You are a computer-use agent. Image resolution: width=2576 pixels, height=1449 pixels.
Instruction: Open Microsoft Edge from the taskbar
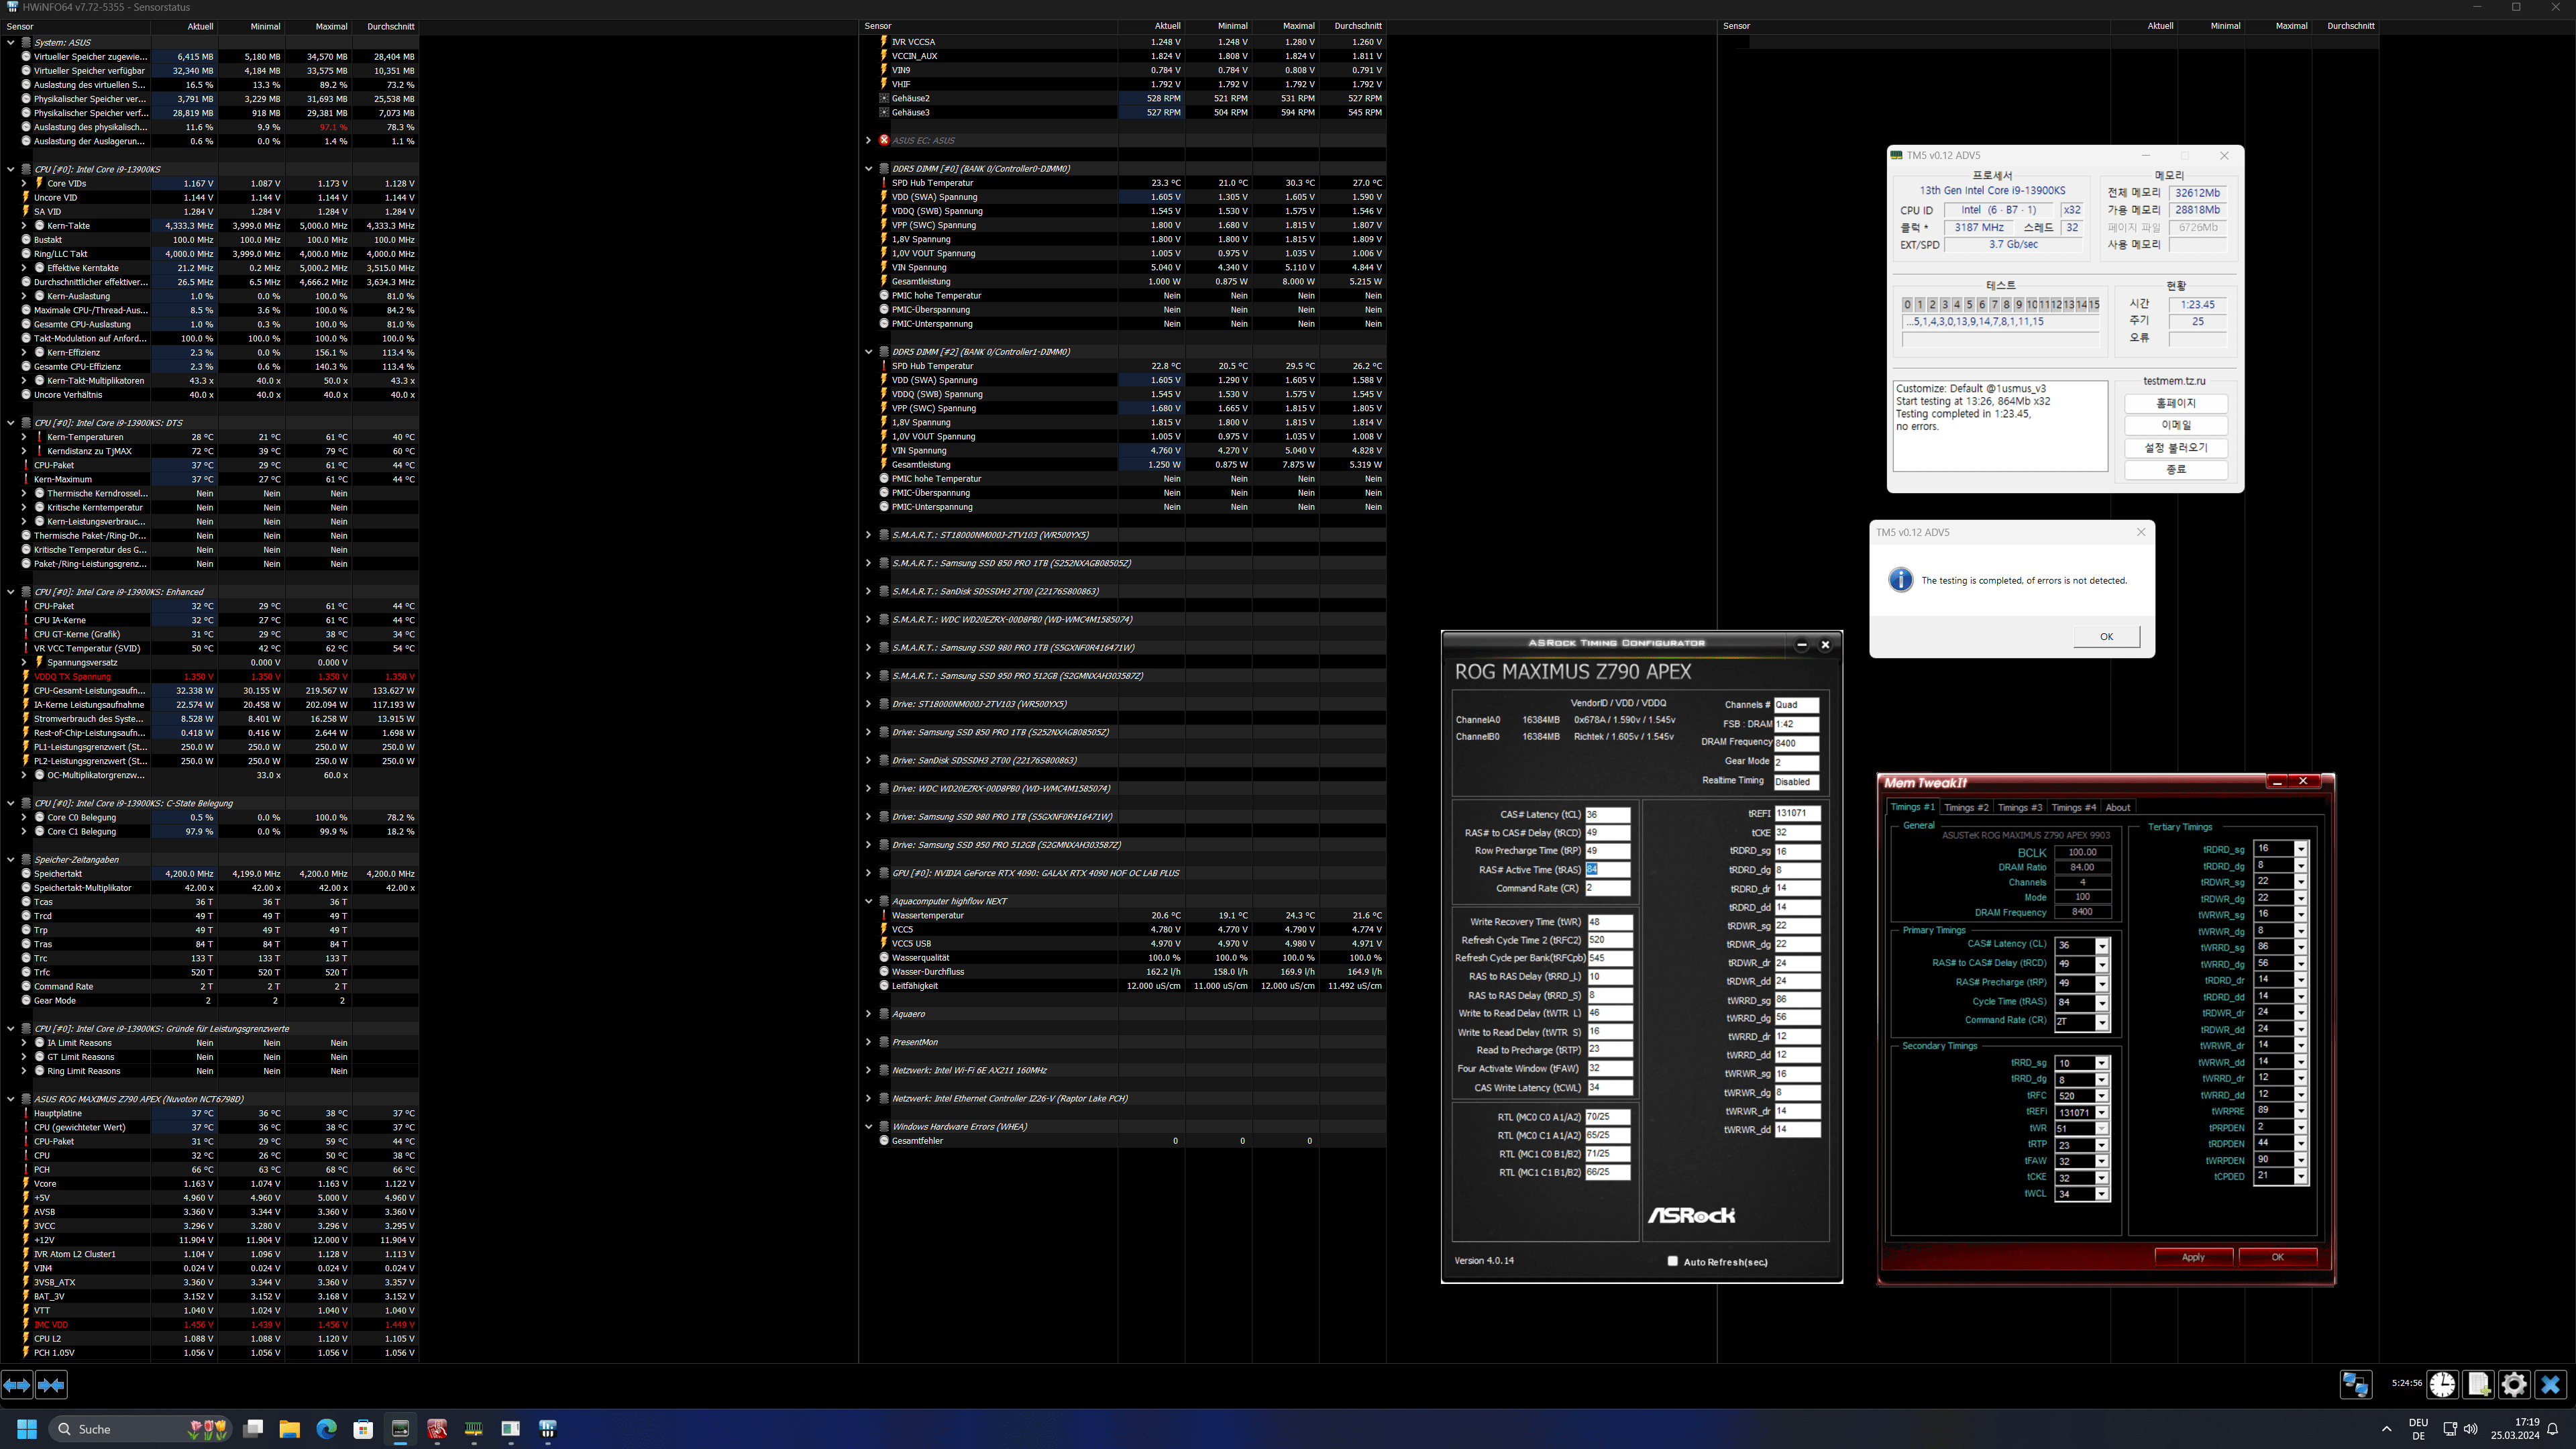(327, 1429)
